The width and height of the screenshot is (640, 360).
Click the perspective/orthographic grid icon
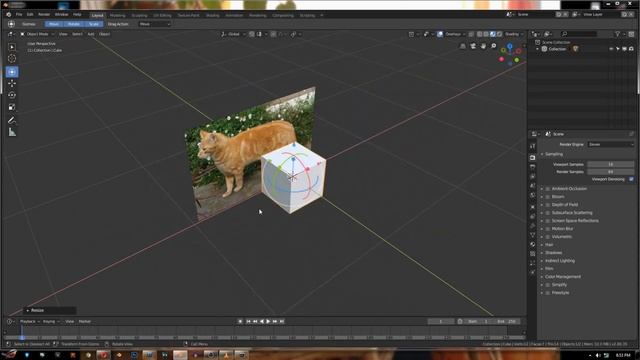463,46
